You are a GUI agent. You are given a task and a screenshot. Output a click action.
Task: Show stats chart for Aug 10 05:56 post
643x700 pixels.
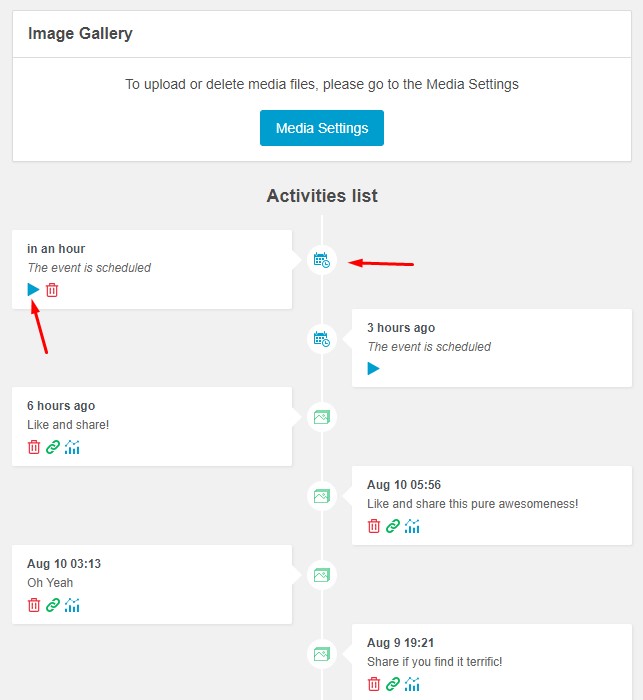pyautogui.click(x=412, y=526)
